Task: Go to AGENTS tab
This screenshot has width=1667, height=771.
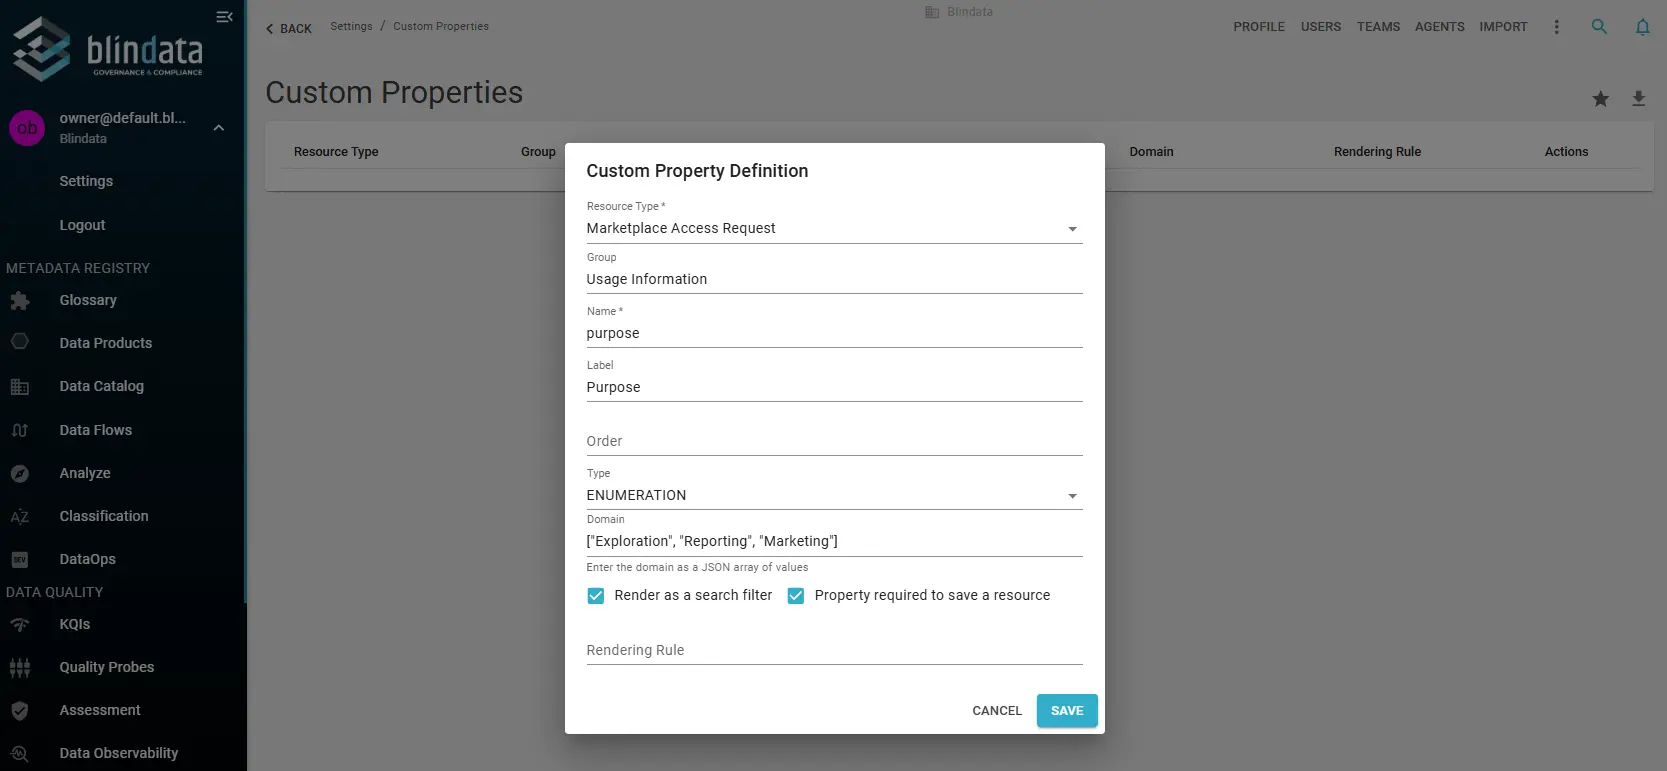Action: point(1439,27)
